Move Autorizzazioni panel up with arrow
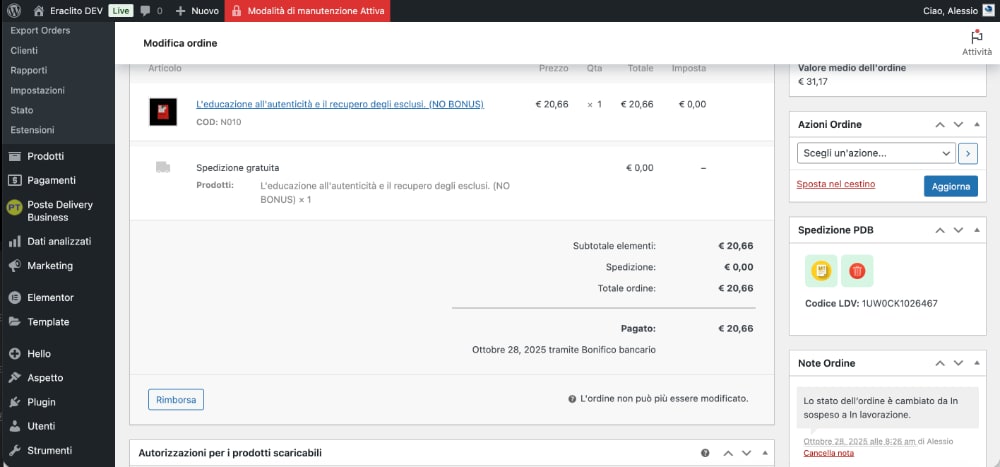The width and height of the screenshot is (1000, 467). pos(728,453)
